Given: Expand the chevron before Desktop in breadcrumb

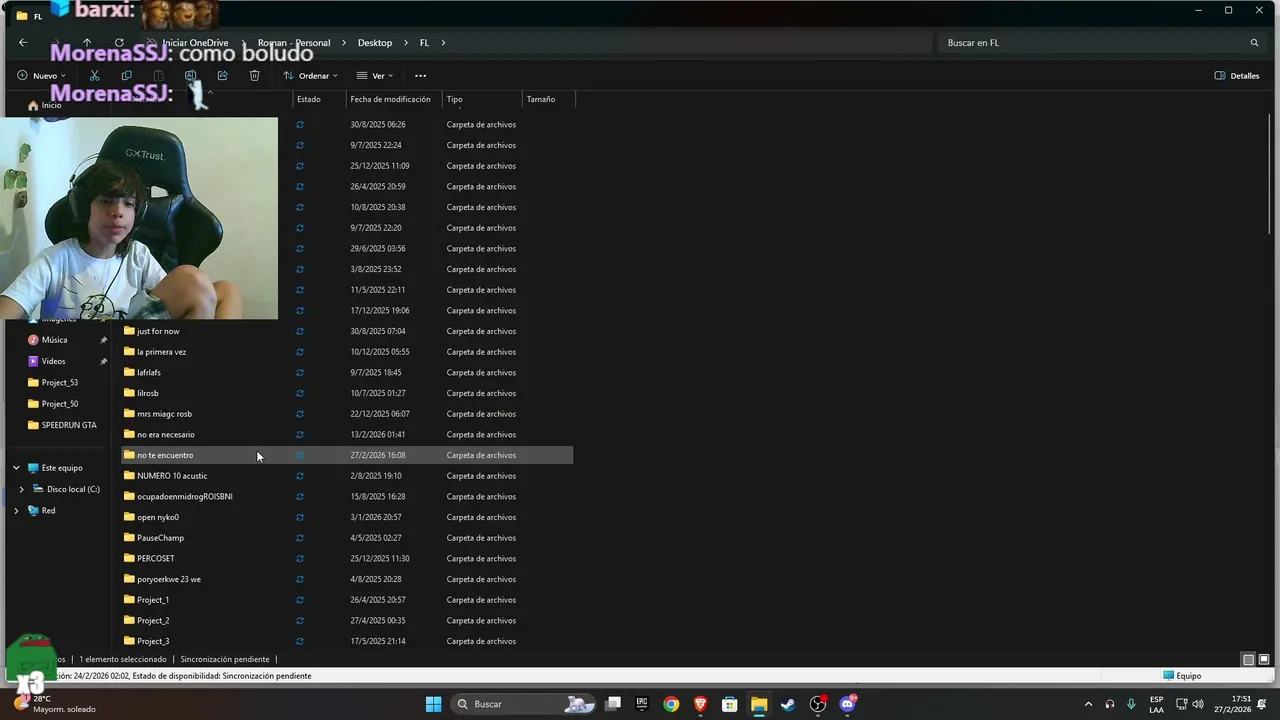Looking at the screenshot, I should 344,43.
